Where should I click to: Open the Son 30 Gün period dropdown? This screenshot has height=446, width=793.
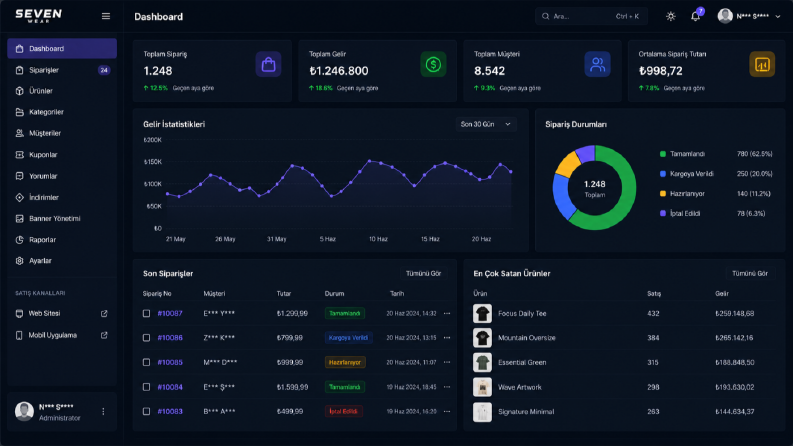pyautogui.click(x=486, y=124)
